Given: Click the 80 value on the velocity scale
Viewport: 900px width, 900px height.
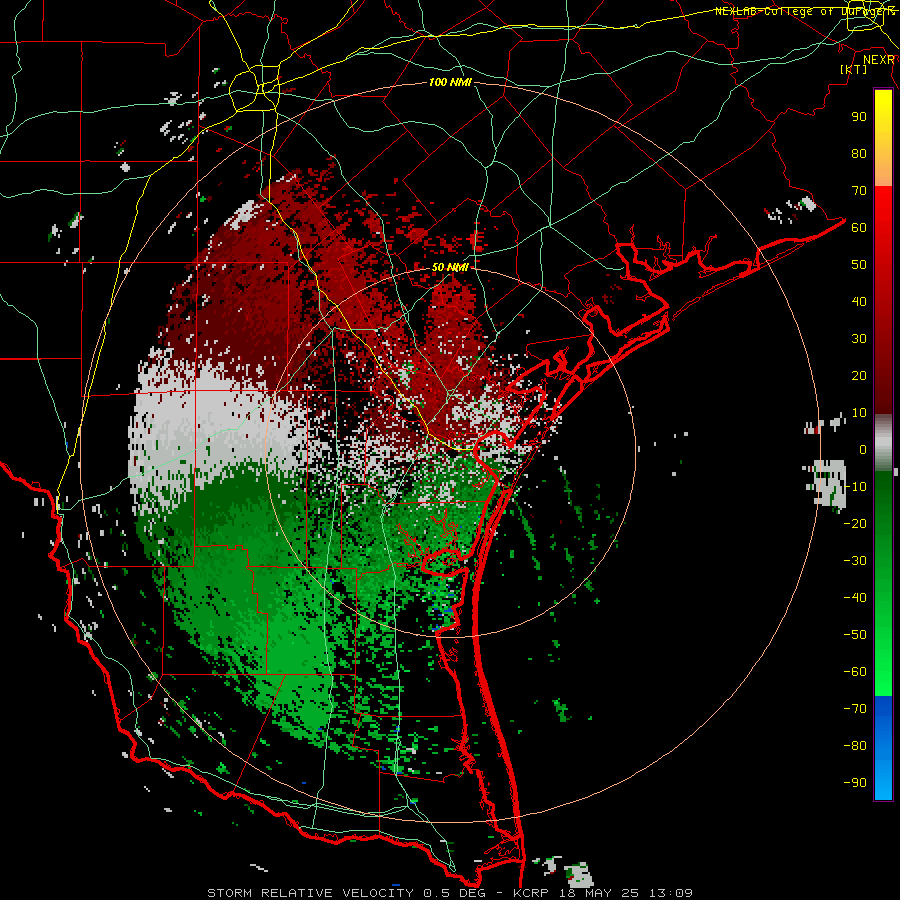Looking at the screenshot, I should pyautogui.click(x=859, y=153).
